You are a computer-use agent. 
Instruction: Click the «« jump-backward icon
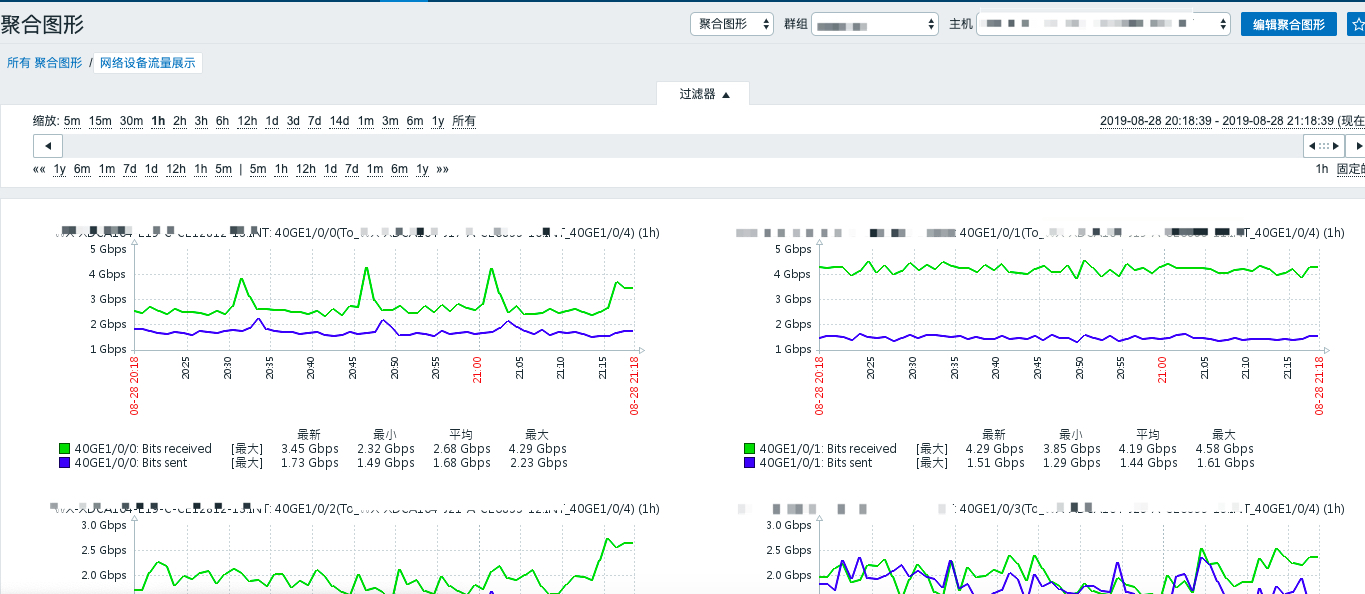point(39,169)
